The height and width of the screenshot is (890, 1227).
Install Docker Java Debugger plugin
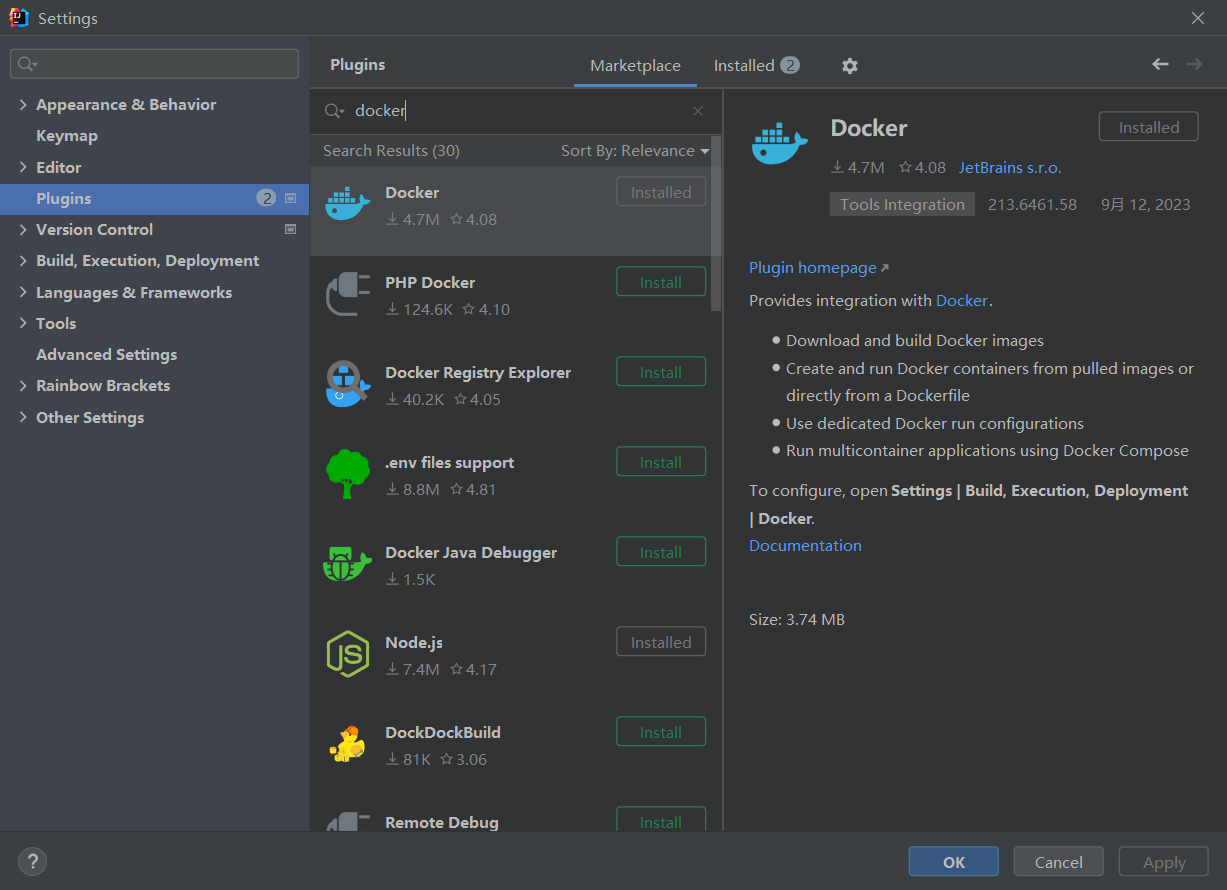point(661,552)
